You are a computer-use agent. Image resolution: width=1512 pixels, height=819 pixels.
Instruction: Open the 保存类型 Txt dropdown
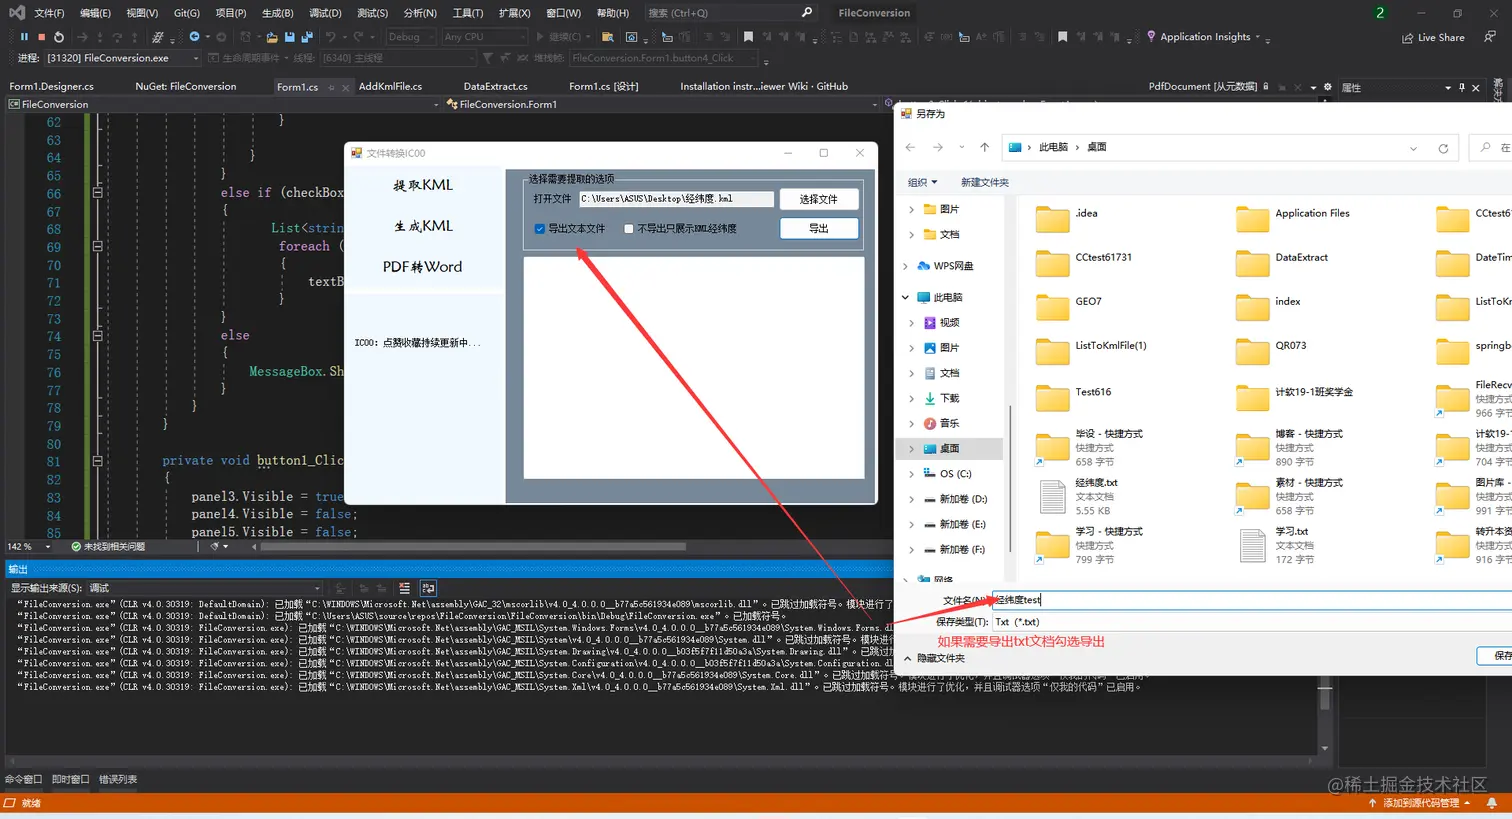pos(1250,622)
